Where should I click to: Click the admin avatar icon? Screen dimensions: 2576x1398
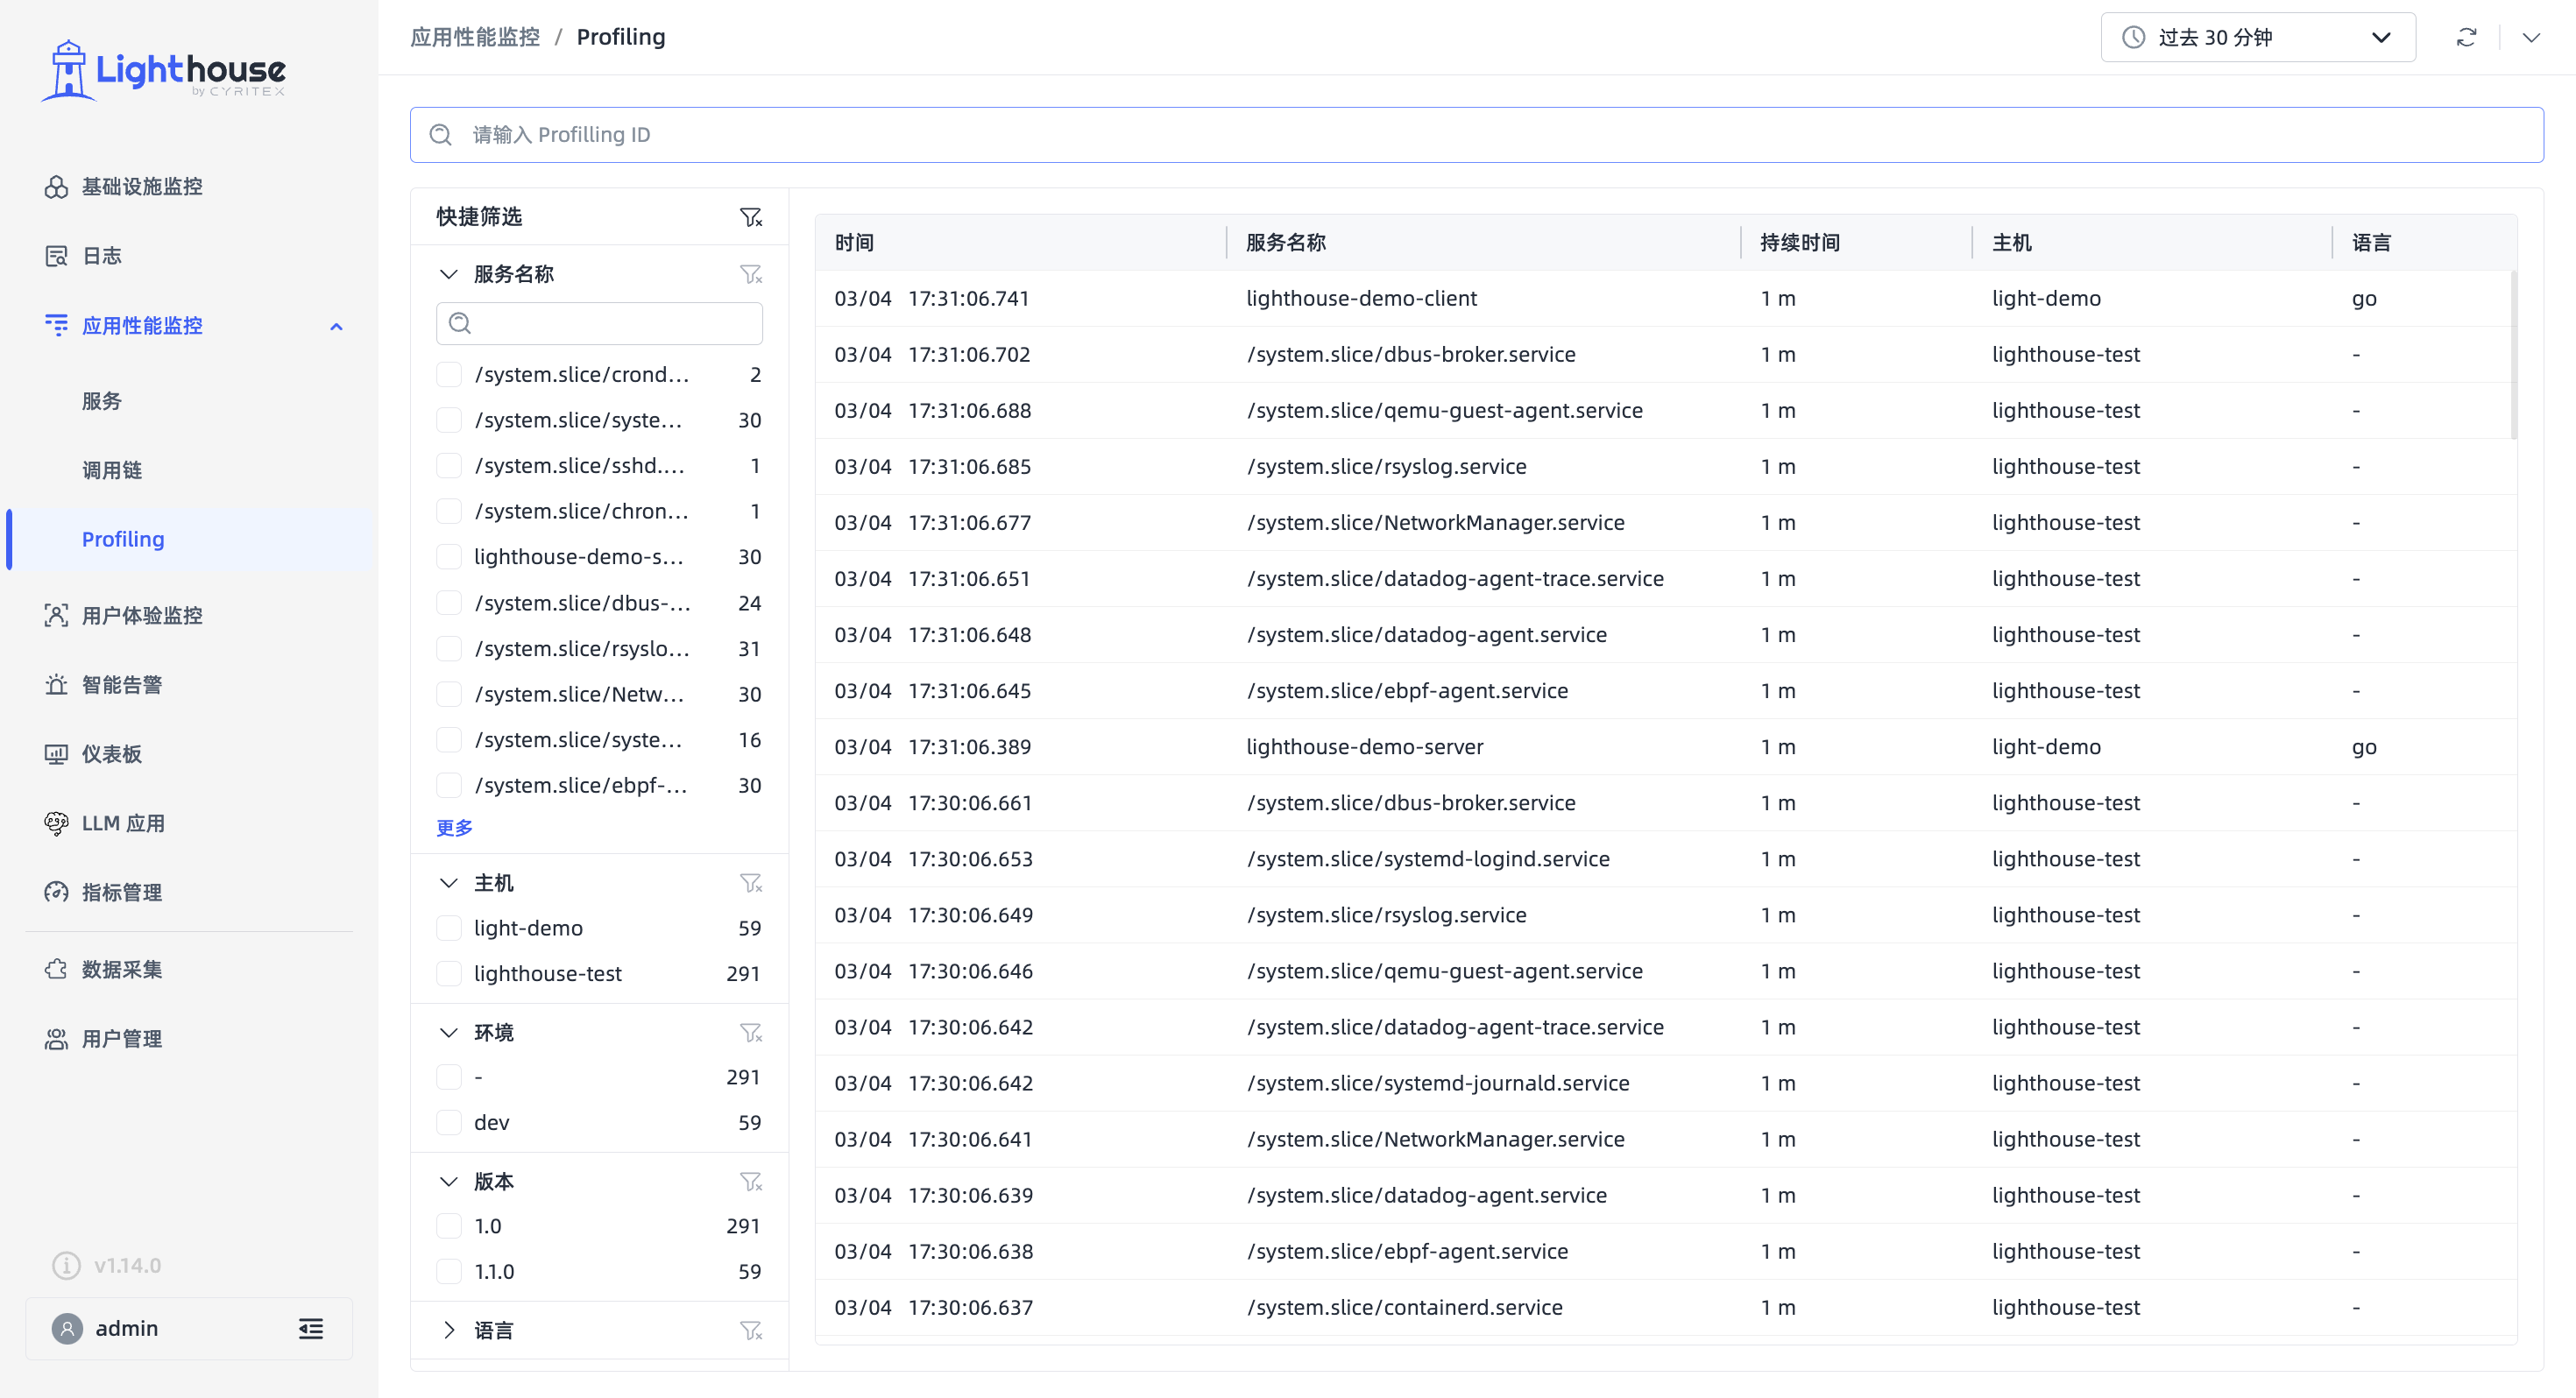[x=67, y=1328]
